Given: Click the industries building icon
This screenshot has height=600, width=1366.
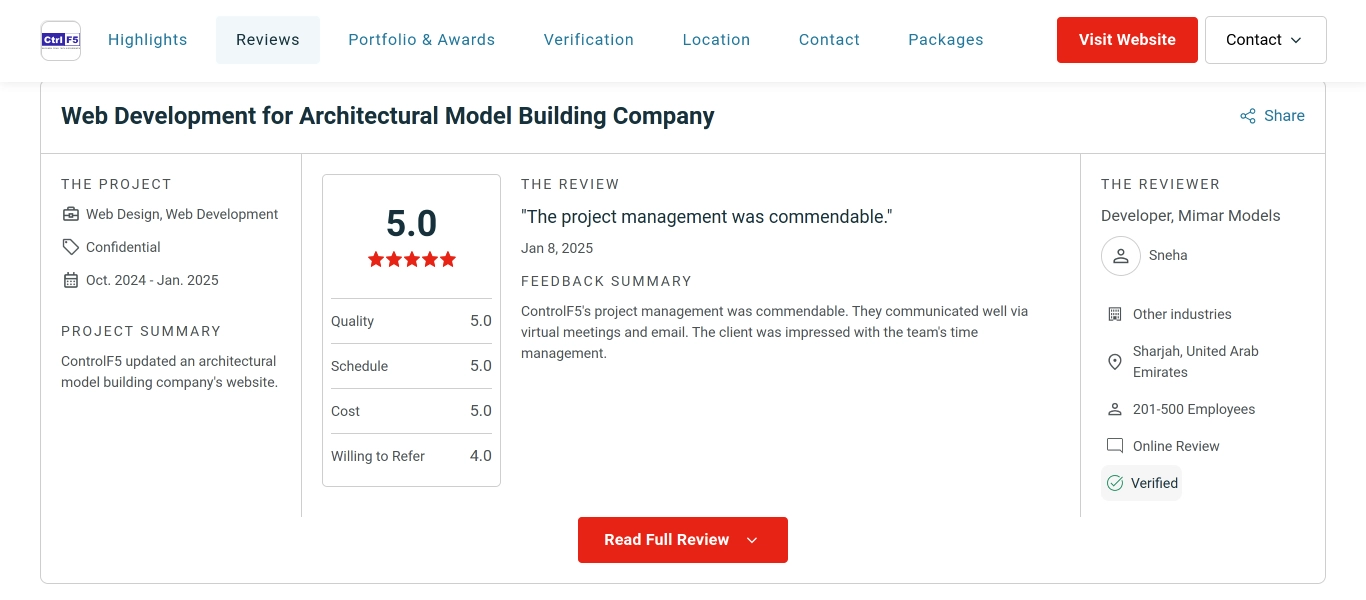Looking at the screenshot, I should click(x=1115, y=313).
